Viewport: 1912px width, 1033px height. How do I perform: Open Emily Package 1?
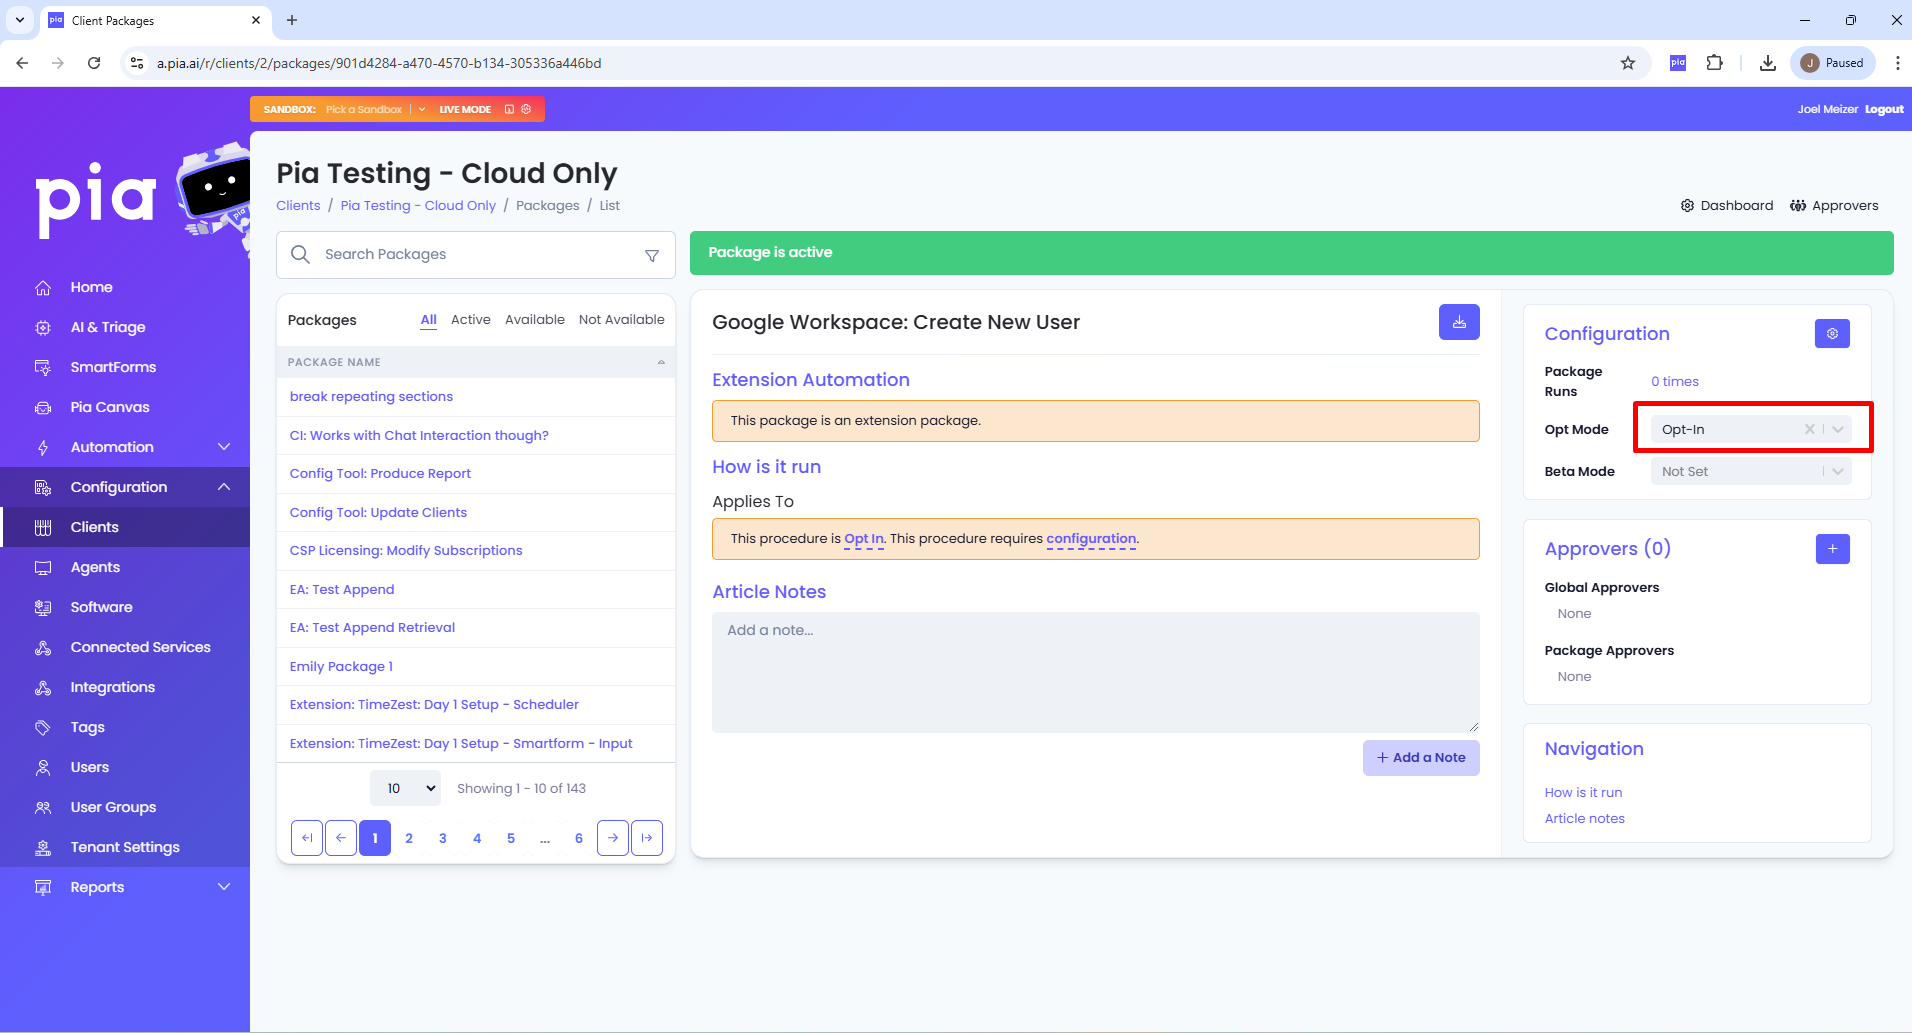[x=341, y=667]
